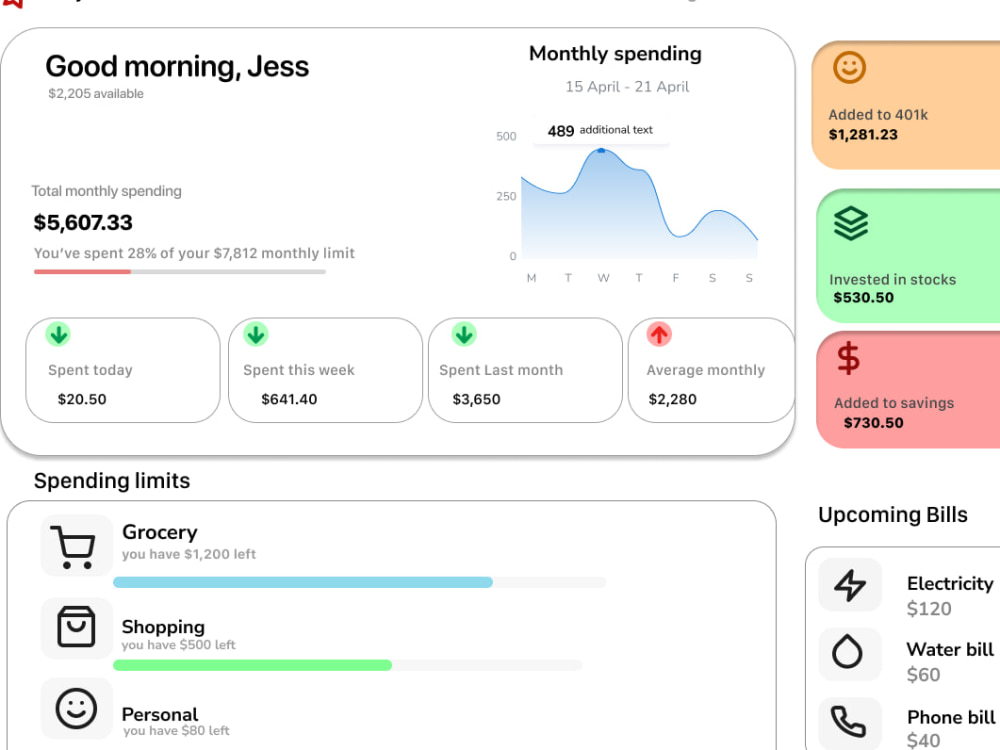Click the Personal smiley face icon
The image size is (1000, 750).
coord(76,709)
